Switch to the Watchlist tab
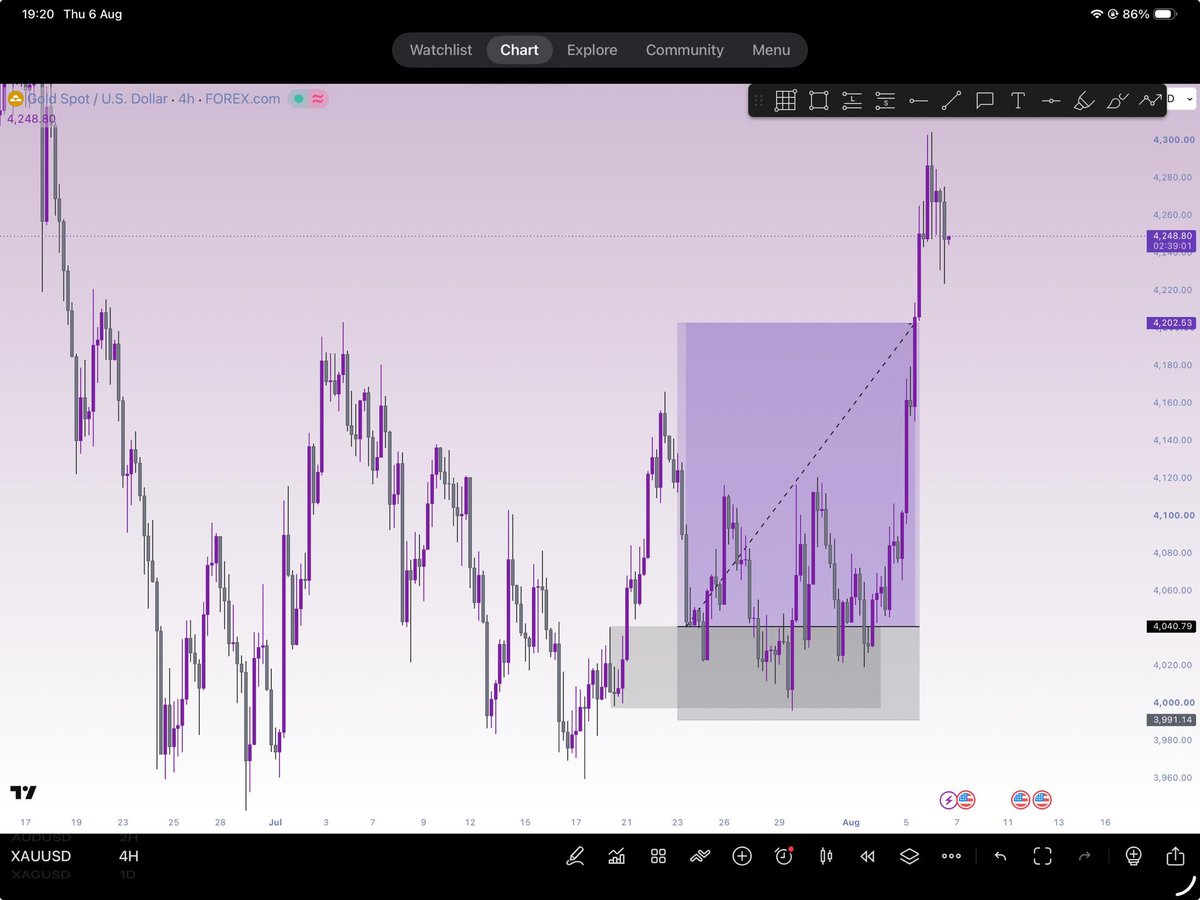 441,50
